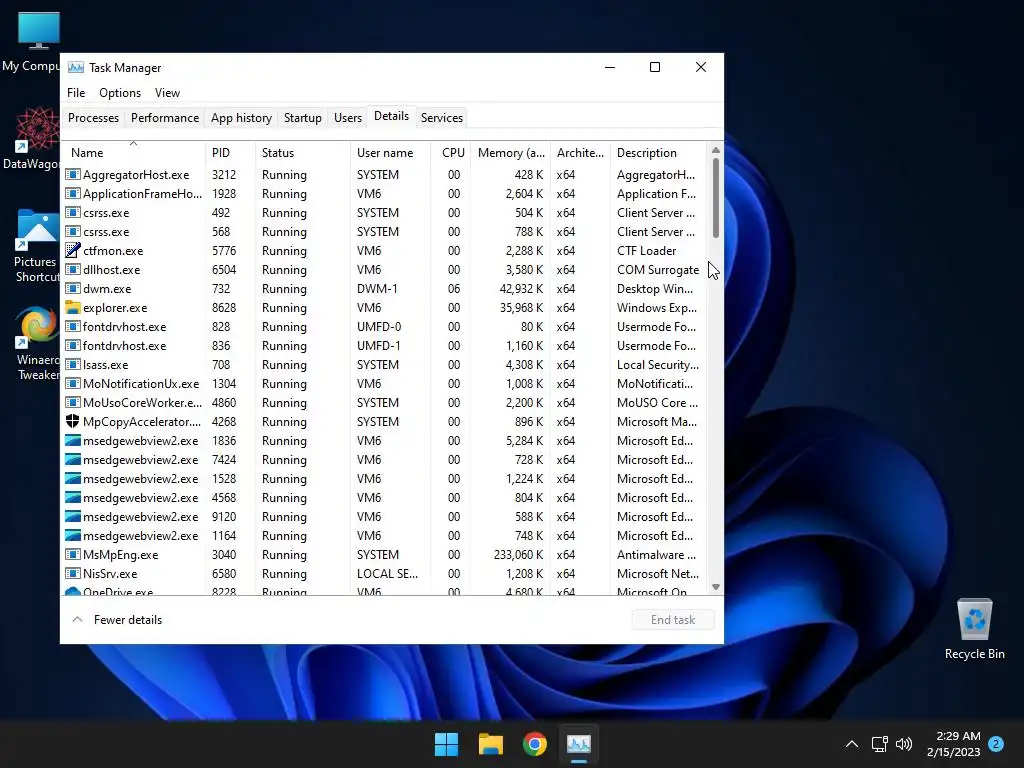Open the clock and date flyout
Image resolution: width=1024 pixels, height=768 pixels.
pyautogui.click(x=954, y=744)
